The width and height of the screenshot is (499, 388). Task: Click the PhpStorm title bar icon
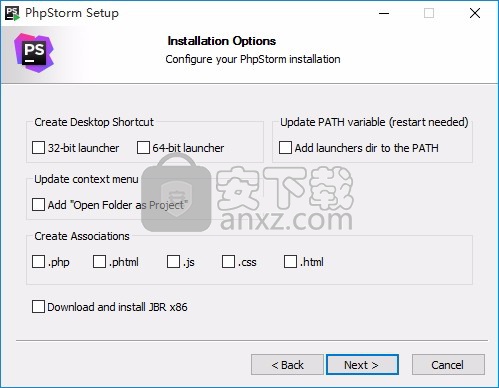(x=12, y=13)
